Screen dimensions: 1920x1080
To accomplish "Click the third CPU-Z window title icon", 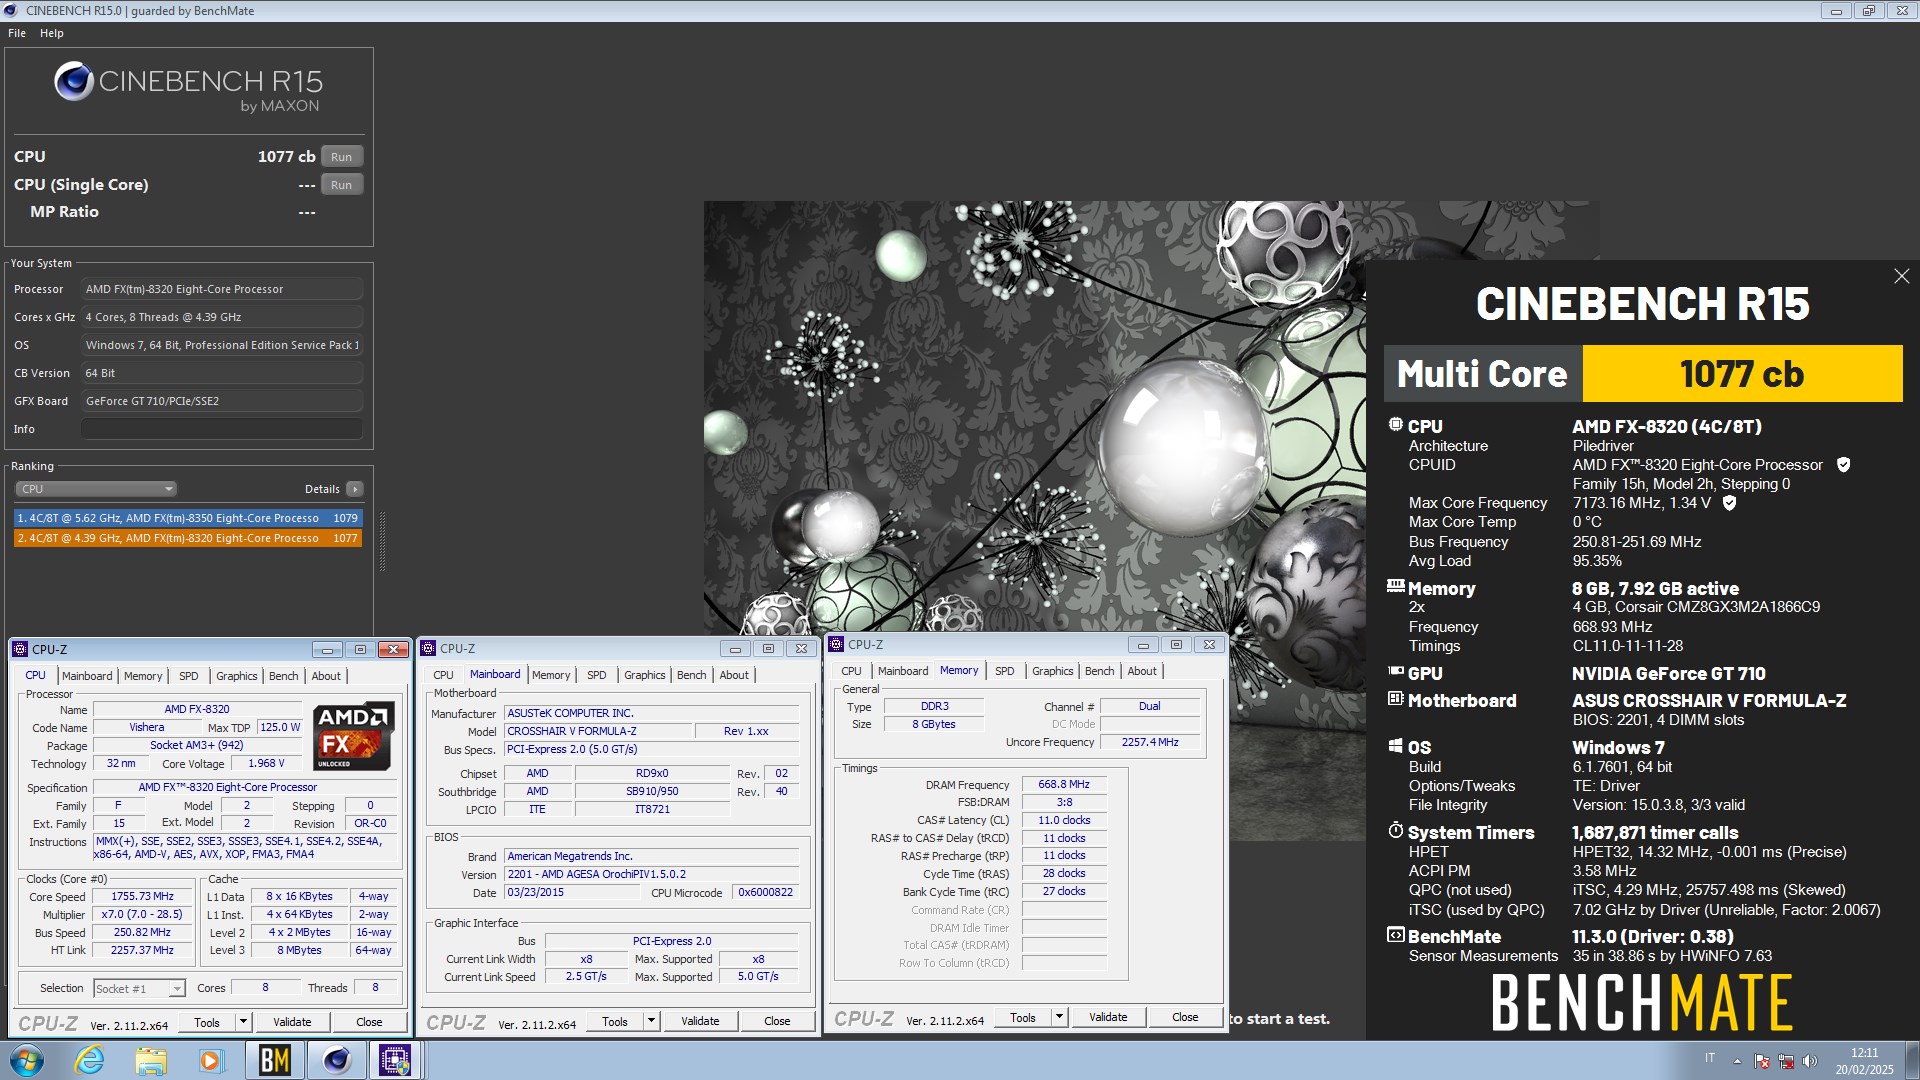I will [836, 645].
